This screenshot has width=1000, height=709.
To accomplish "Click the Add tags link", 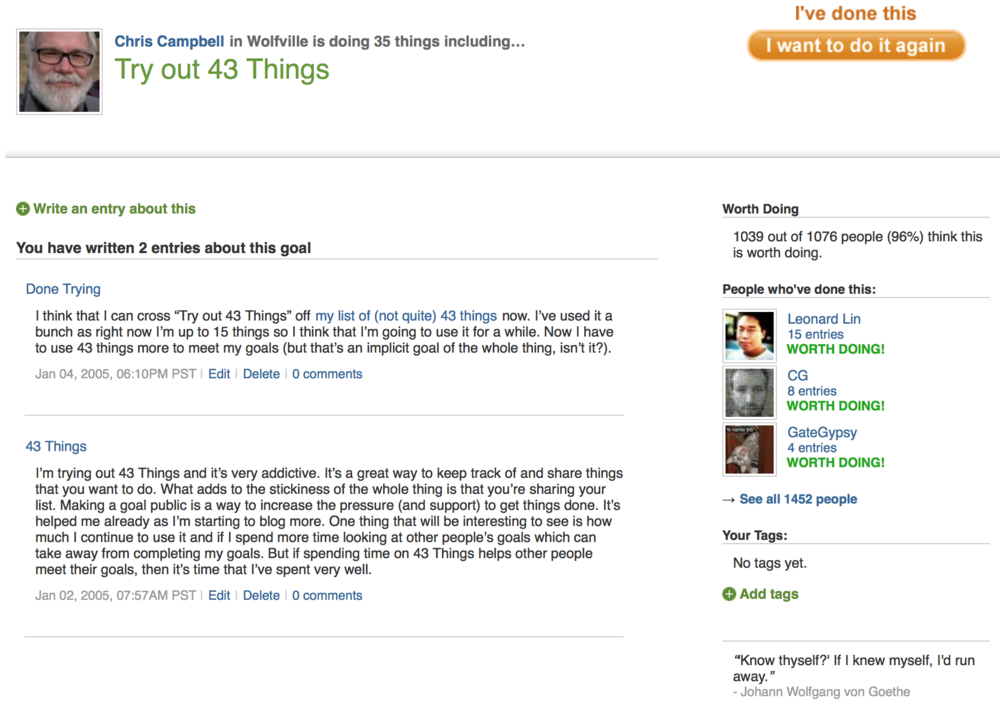I will tap(768, 594).
